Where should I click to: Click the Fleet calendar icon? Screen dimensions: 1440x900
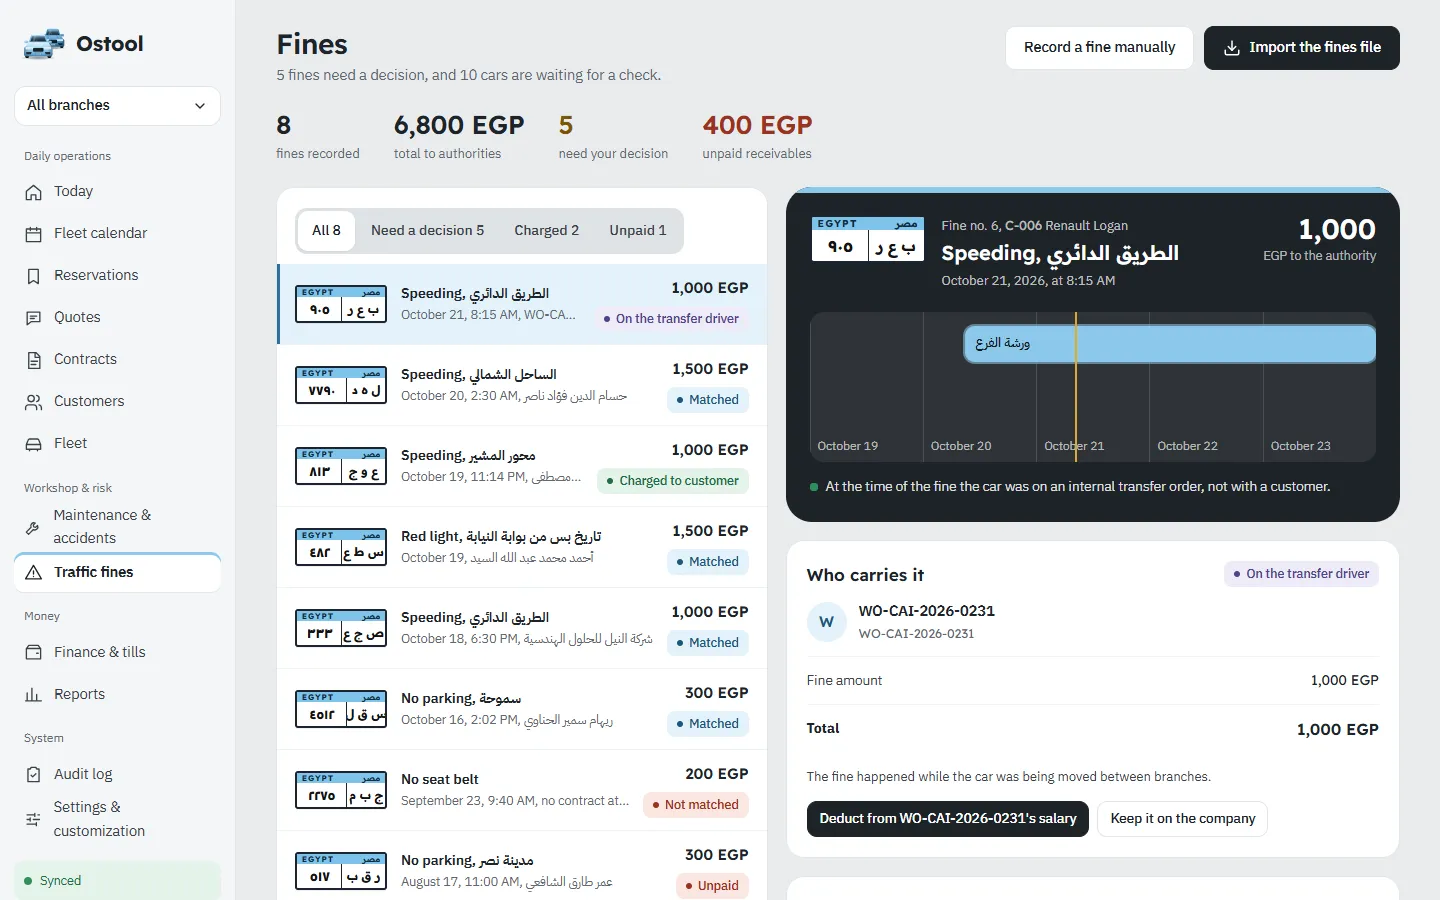34,234
